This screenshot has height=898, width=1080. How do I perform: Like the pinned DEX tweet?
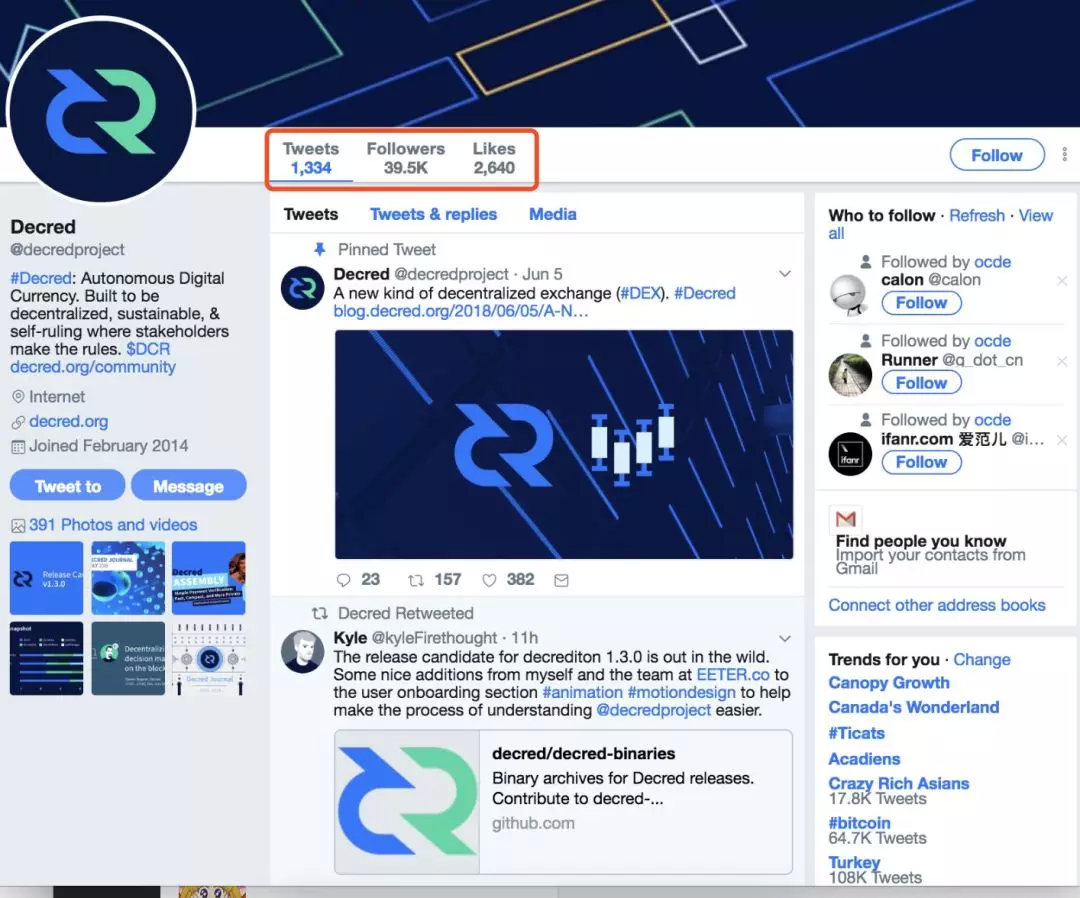coord(489,581)
